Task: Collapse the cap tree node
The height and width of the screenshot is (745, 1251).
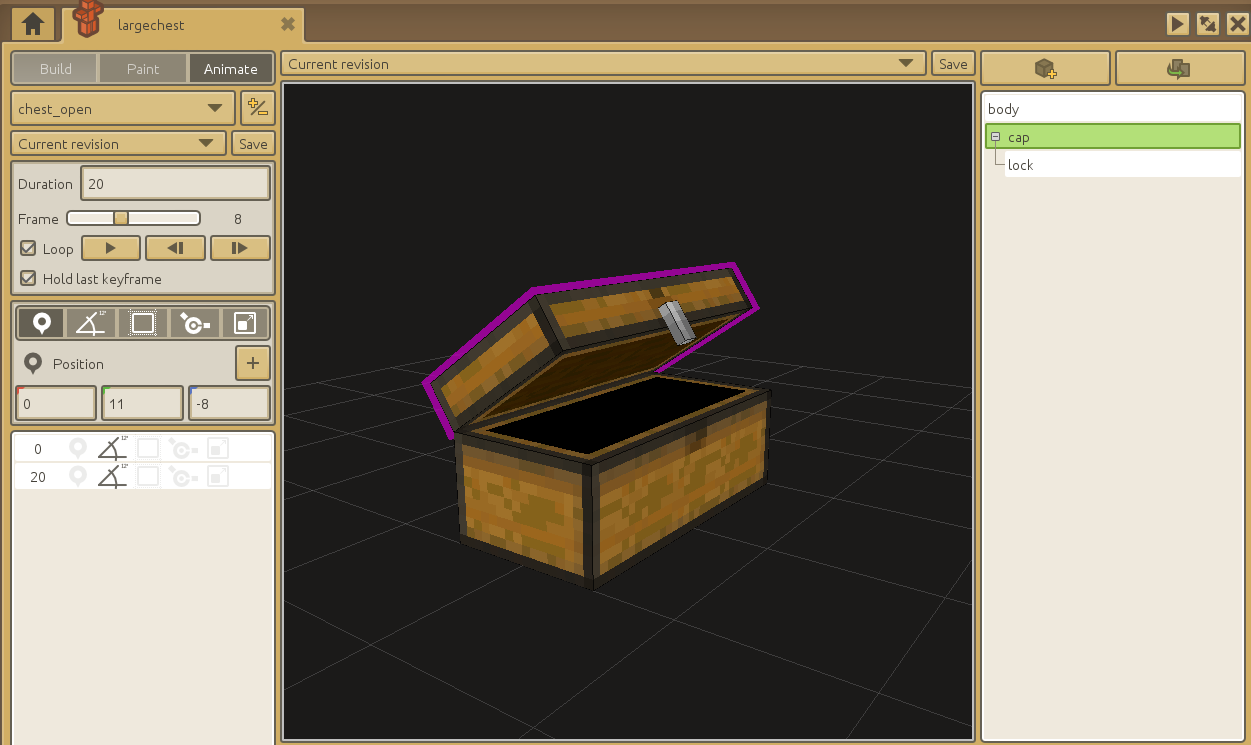Action: pos(995,137)
